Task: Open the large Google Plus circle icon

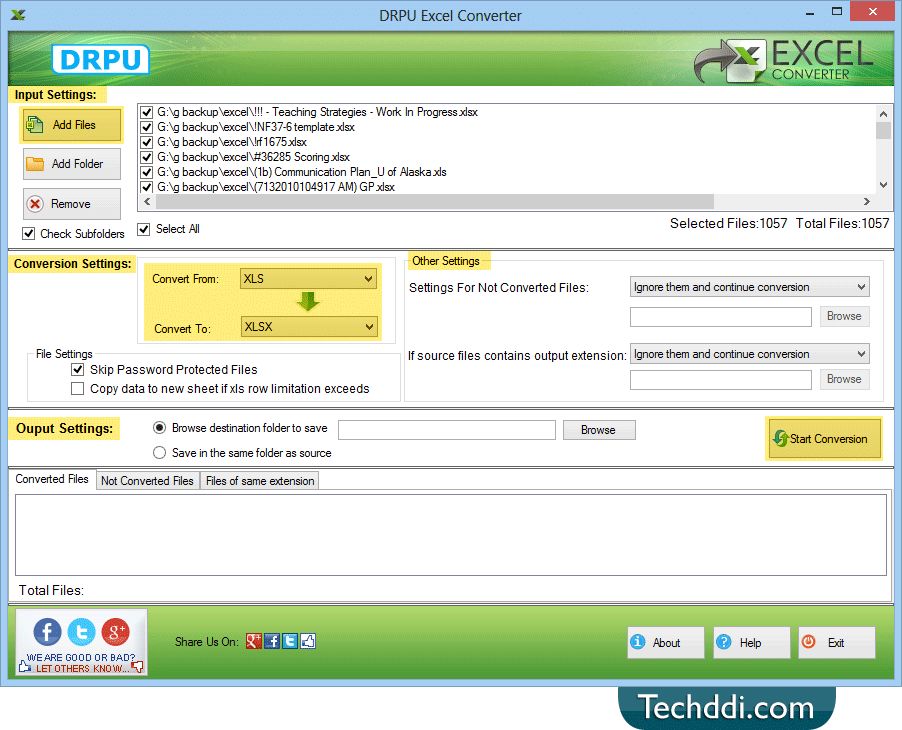Action: point(116,631)
